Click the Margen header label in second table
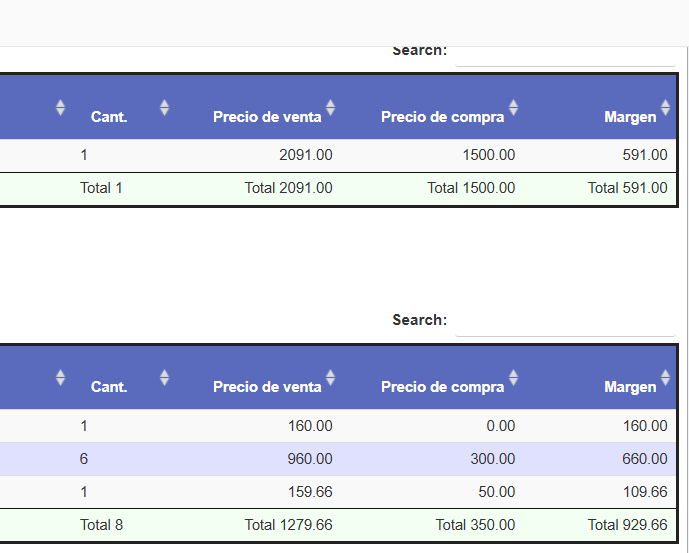Image resolution: width=689 pixels, height=553 pixels. click(x=630, y=387)
